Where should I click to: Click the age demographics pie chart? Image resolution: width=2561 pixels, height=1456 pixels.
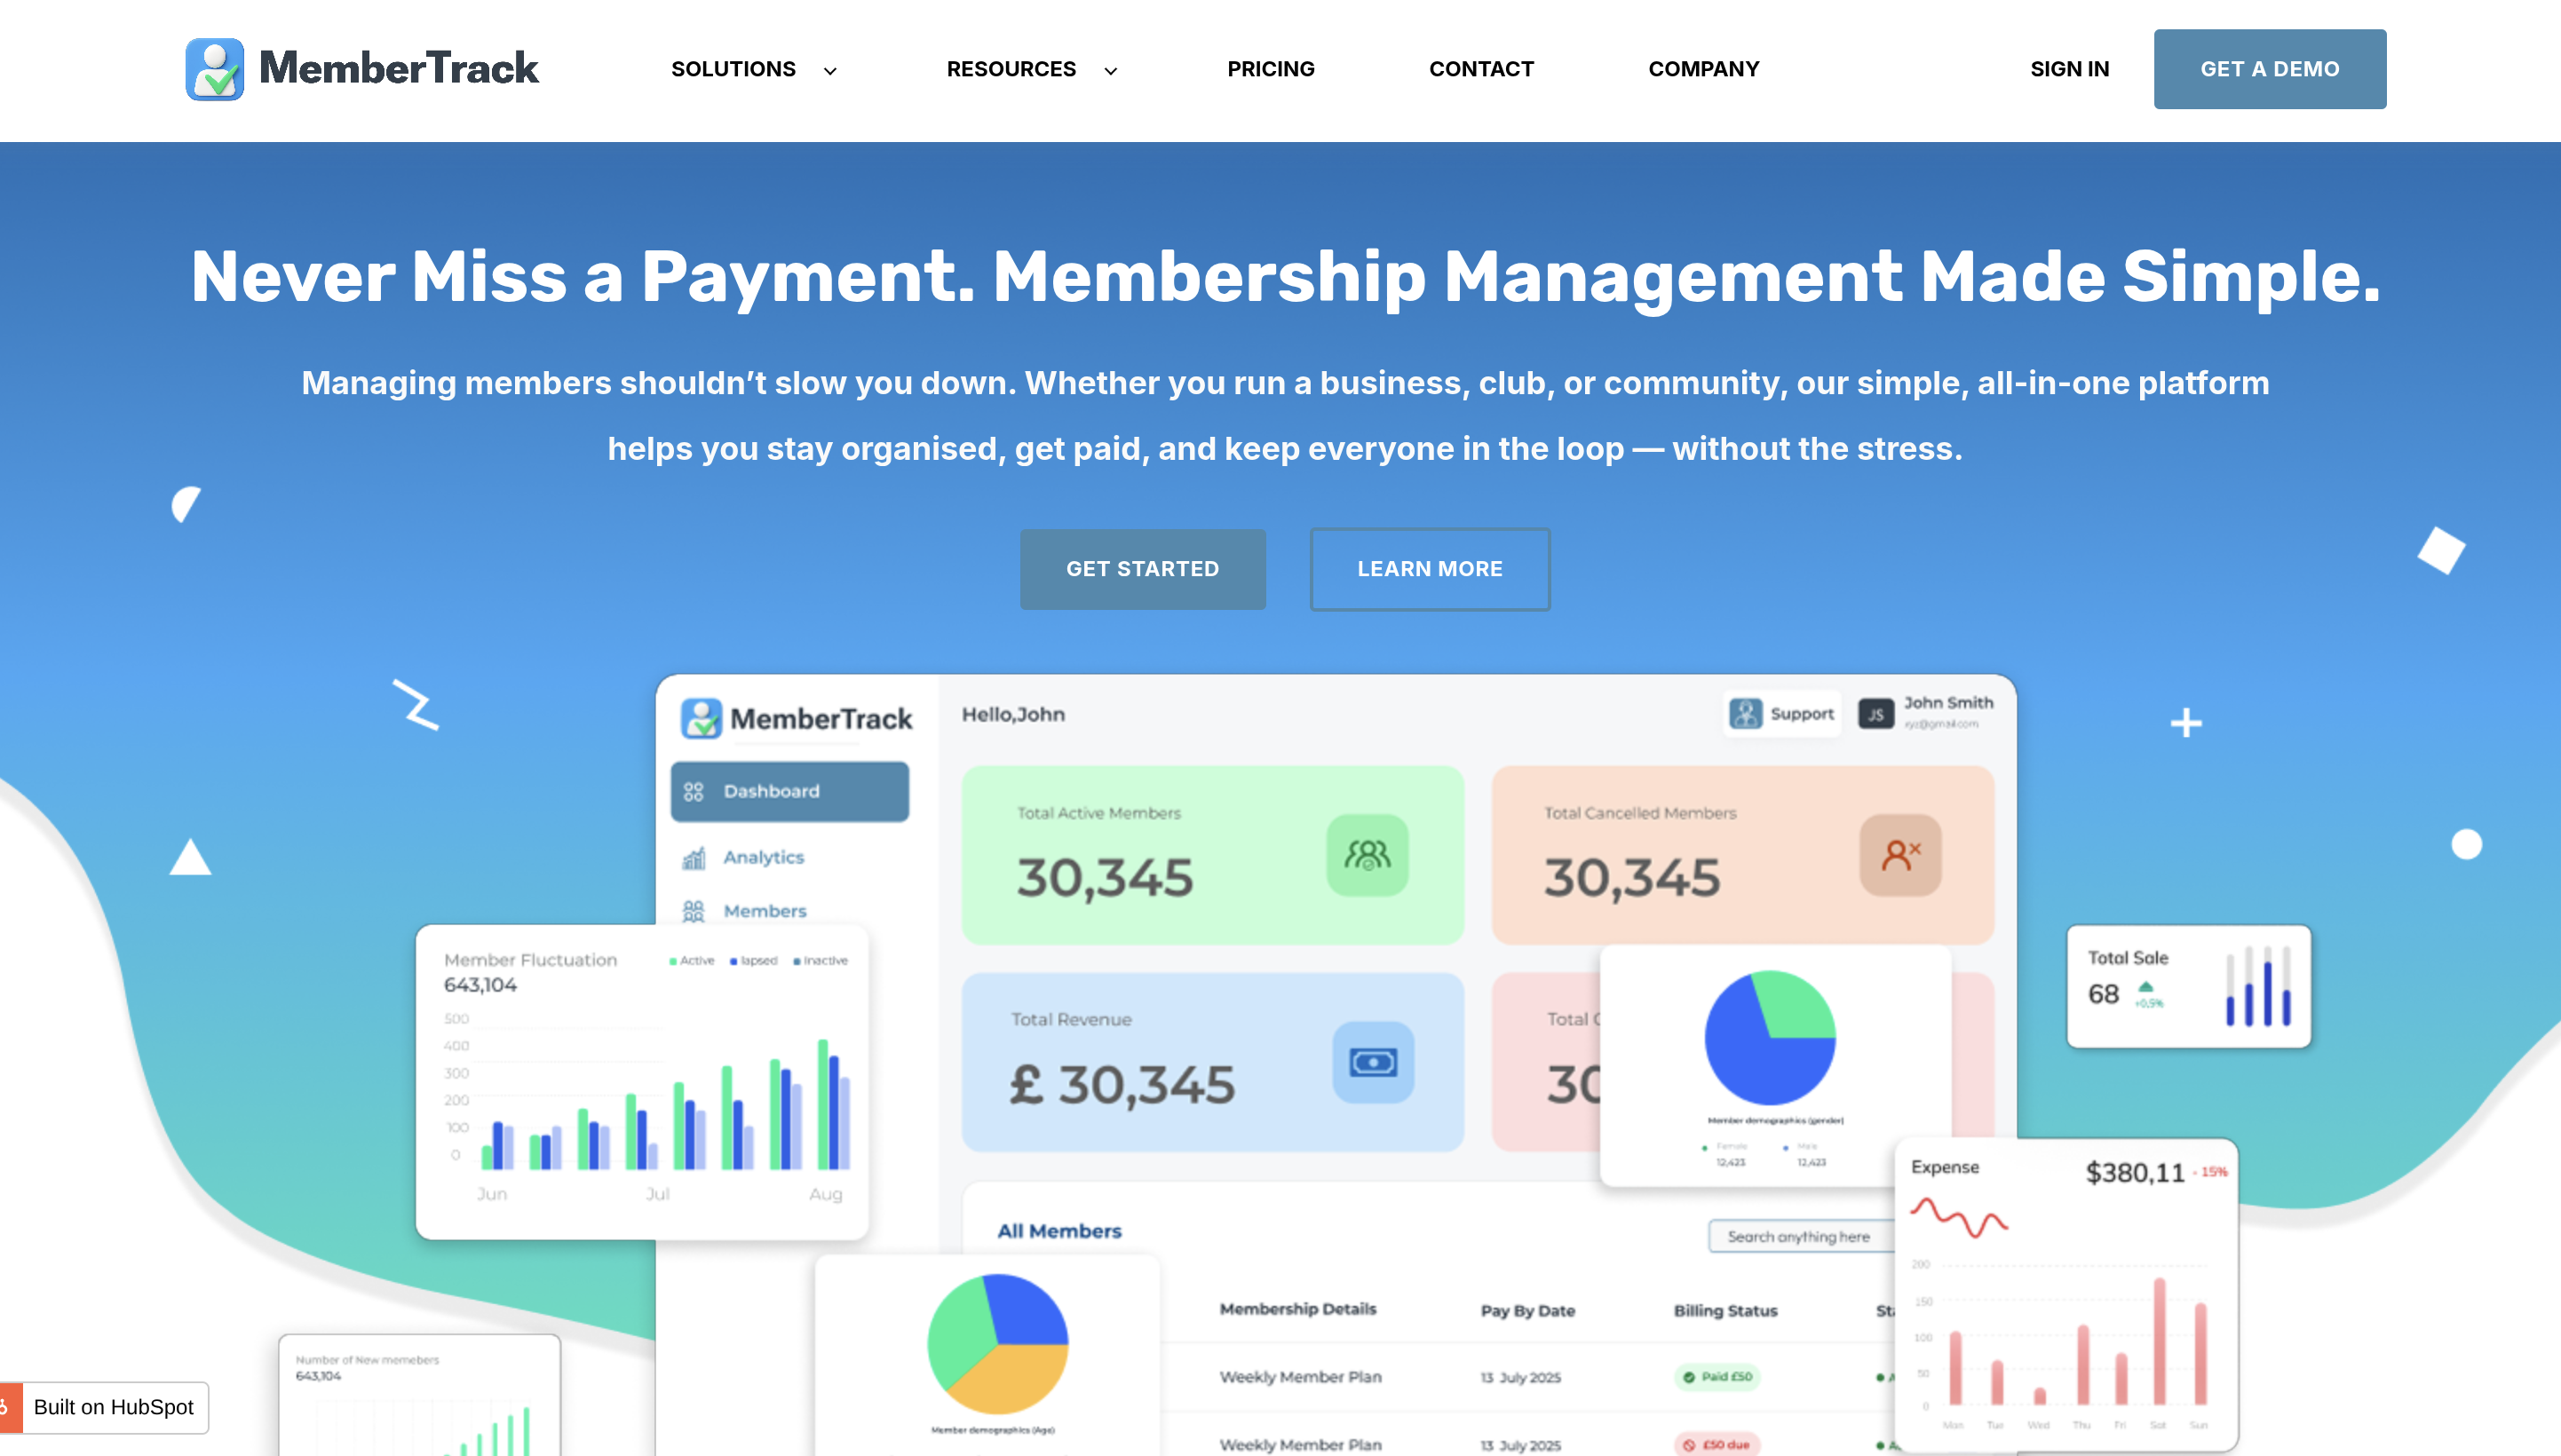tap(997, 1343)
